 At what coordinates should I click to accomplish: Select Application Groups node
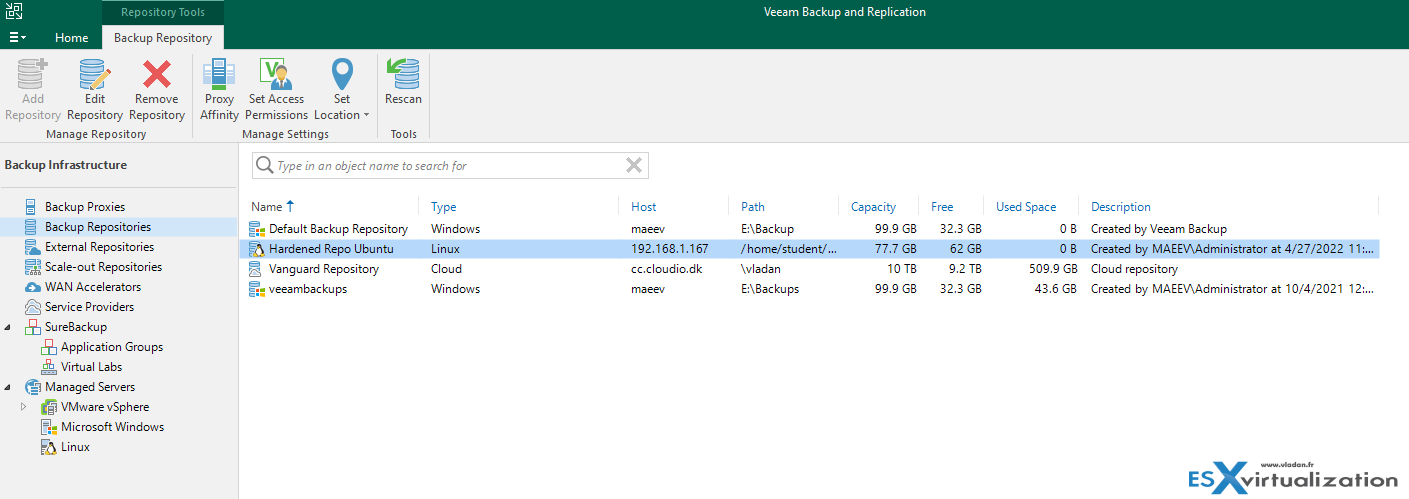pyautogui.click(x=112, y=347)
